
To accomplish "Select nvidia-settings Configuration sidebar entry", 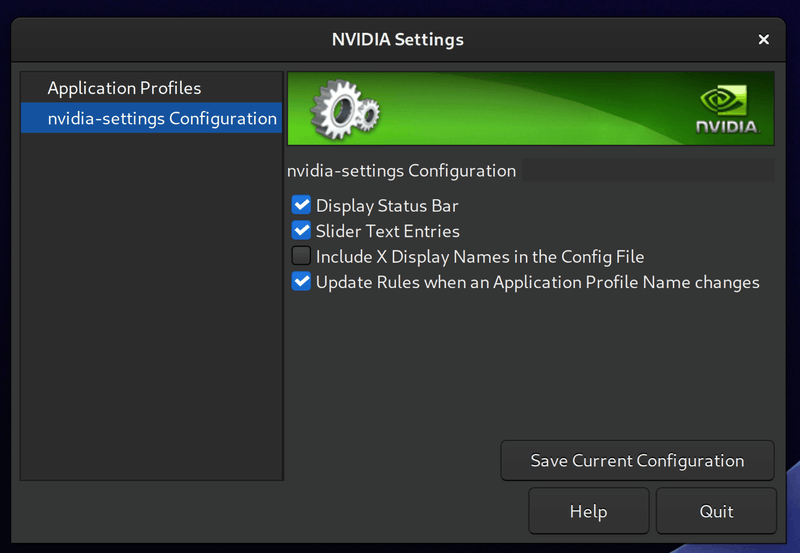I will tap(152, 118).
